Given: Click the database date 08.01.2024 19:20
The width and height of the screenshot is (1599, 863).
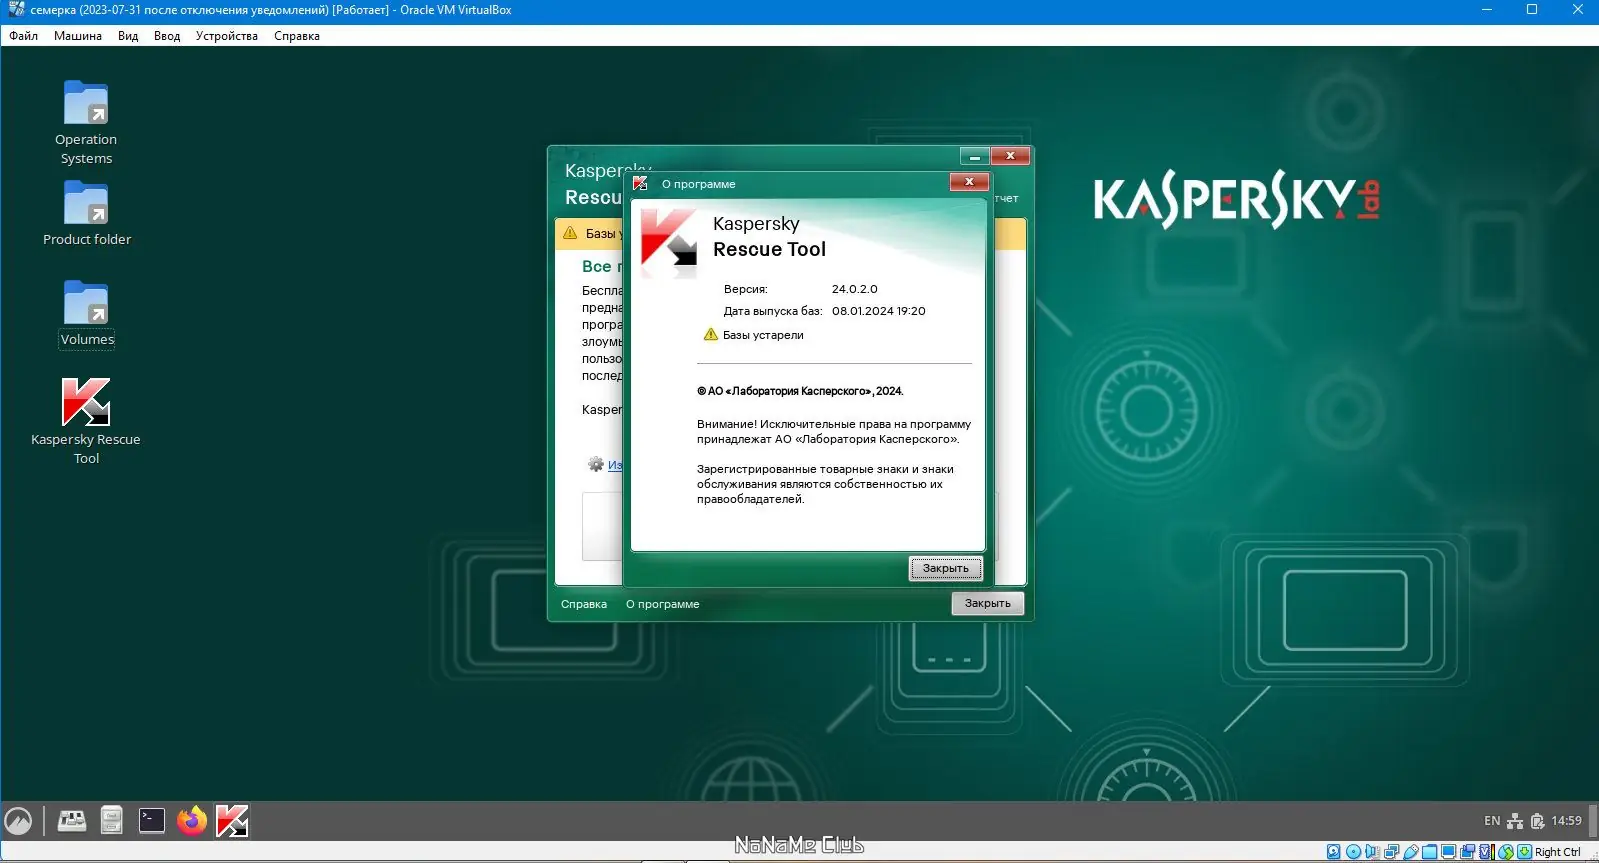Looking at the screenshot, I should coord(878,311).
